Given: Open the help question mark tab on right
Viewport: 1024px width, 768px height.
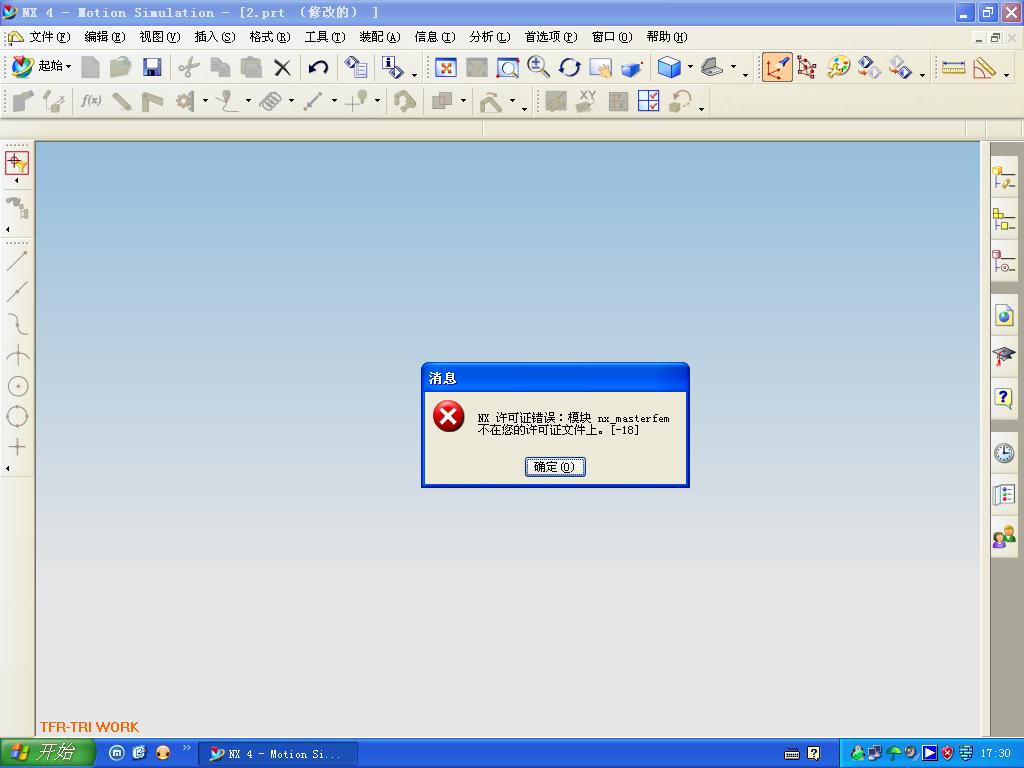Looking at the screenshot, I should point(1004,398).
